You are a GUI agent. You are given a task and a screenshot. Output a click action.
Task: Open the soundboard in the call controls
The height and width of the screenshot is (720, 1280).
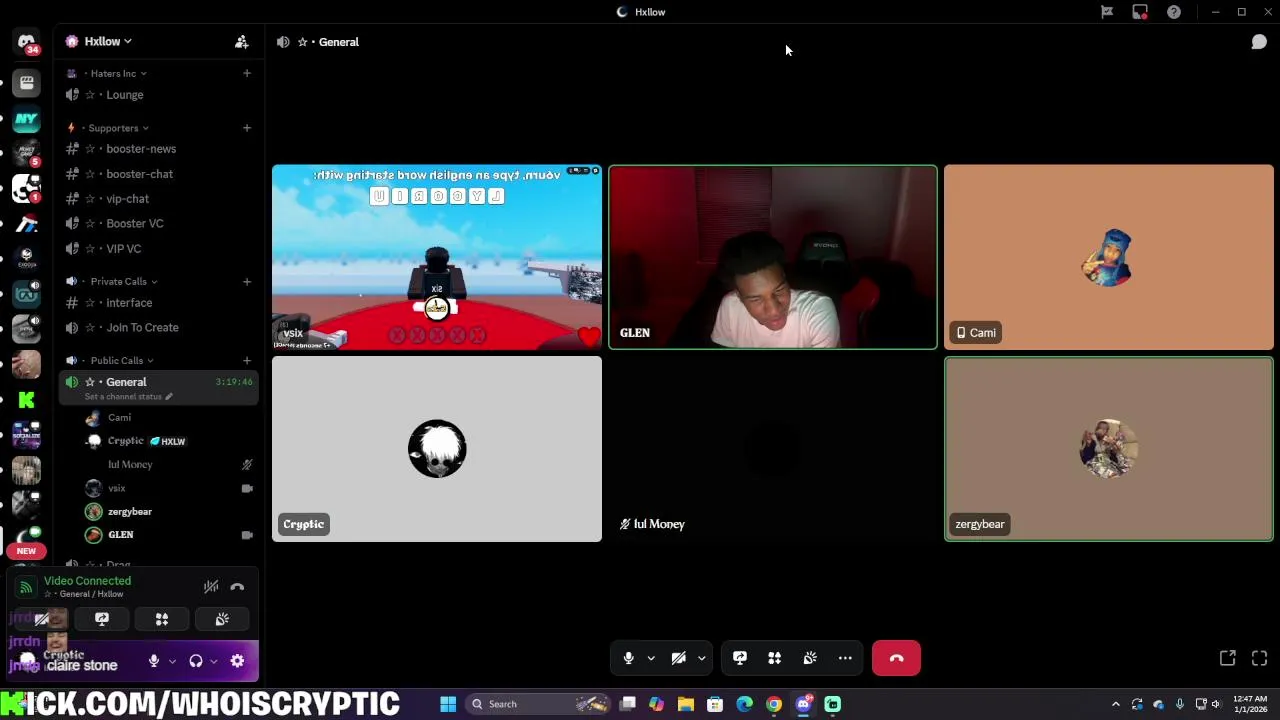(x=810, y=658)
